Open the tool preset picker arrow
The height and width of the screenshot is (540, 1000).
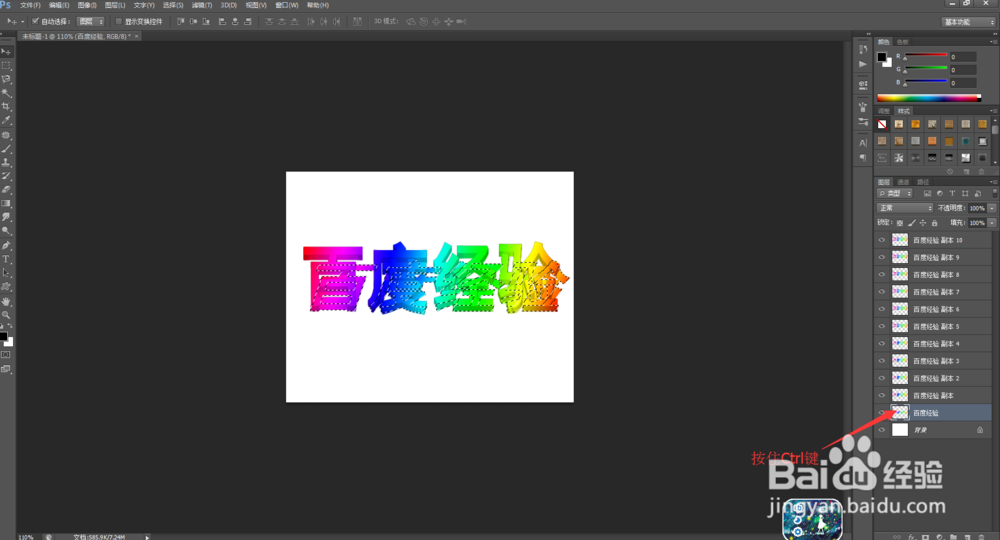pos(23,21)
